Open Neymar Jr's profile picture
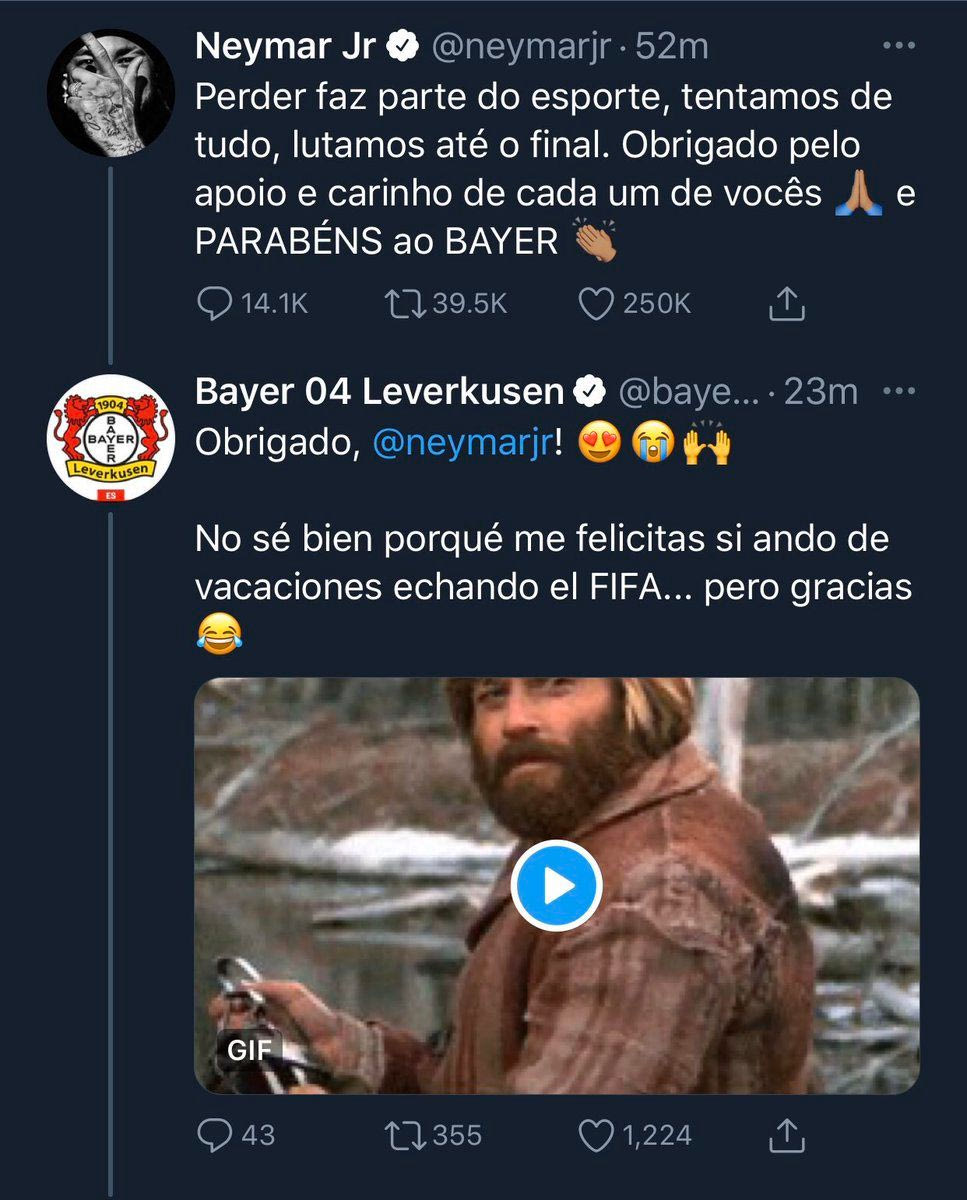967x1200 pixels. (x=110, y=90)
